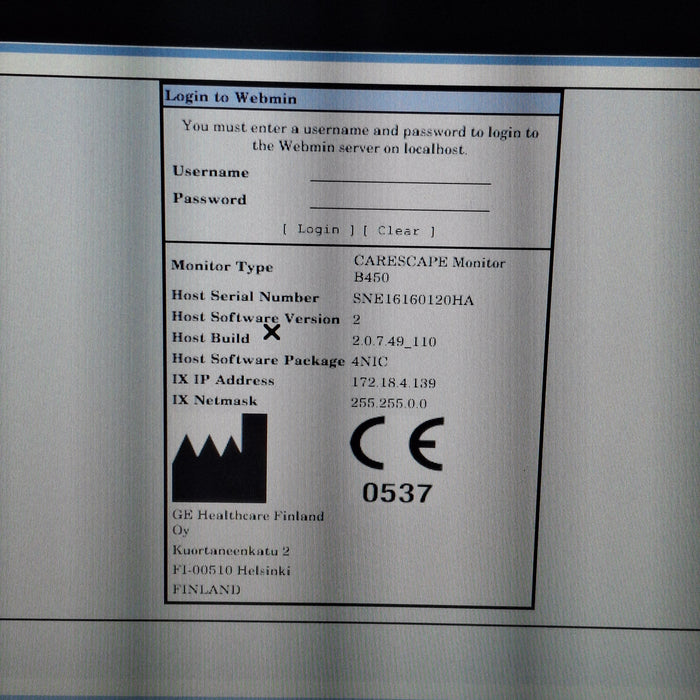Image resolution: width=700 pixels, height=700 pixels.
Task: Click the CE conformity mark
Action: pyautogui.click(x=396, y=445)
